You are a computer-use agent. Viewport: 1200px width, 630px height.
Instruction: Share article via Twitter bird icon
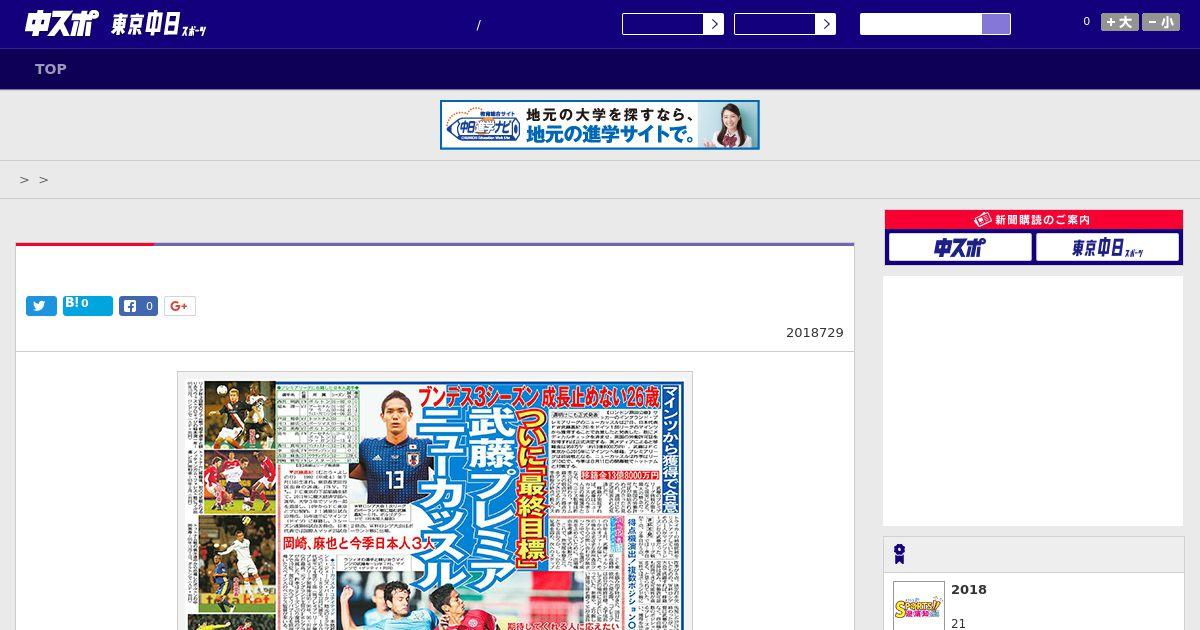[41, 306]
